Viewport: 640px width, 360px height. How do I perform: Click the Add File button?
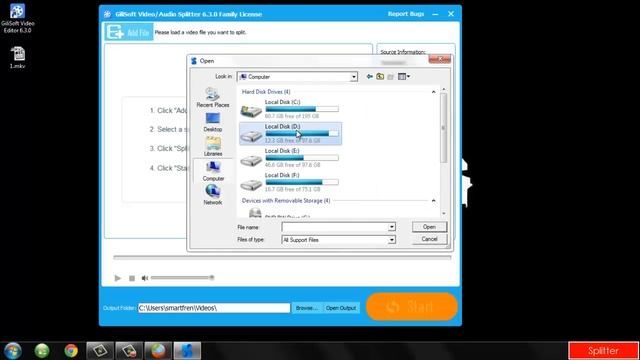[129, 32]
